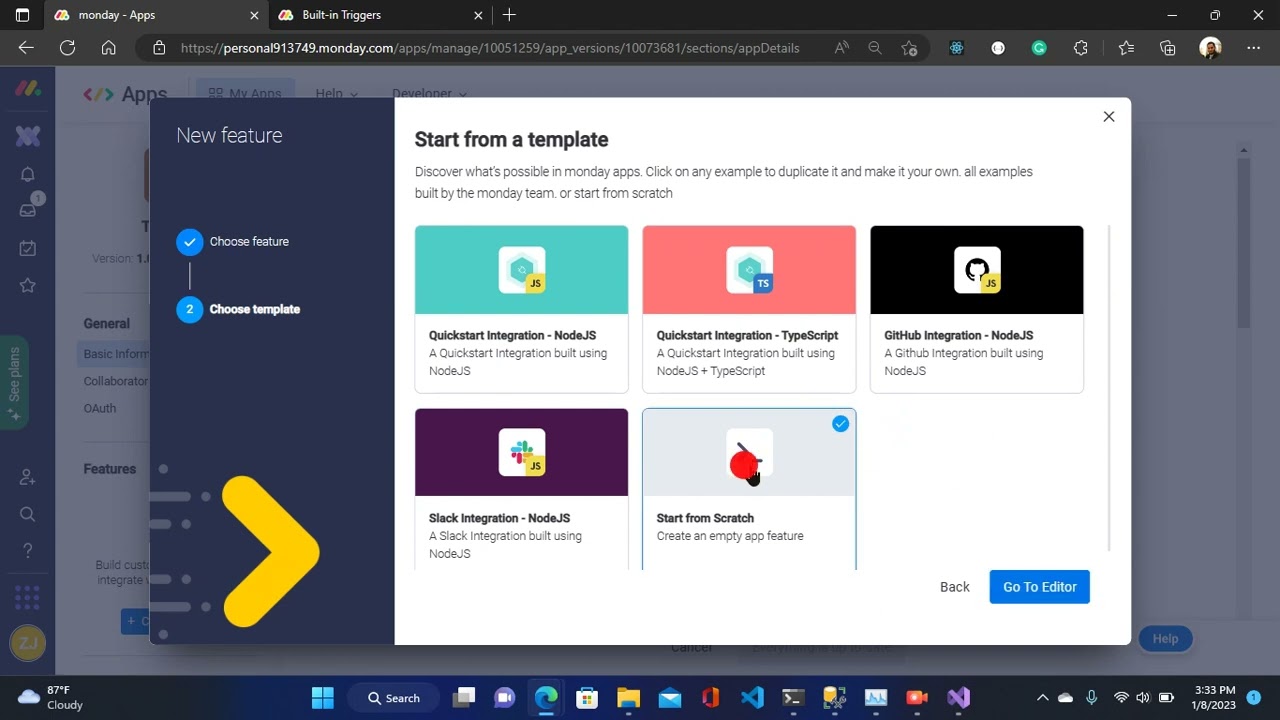1280x720 pixels.
Task: Select Quickstart Integration - NodeJS template card
Action: [x=522, y=309]
